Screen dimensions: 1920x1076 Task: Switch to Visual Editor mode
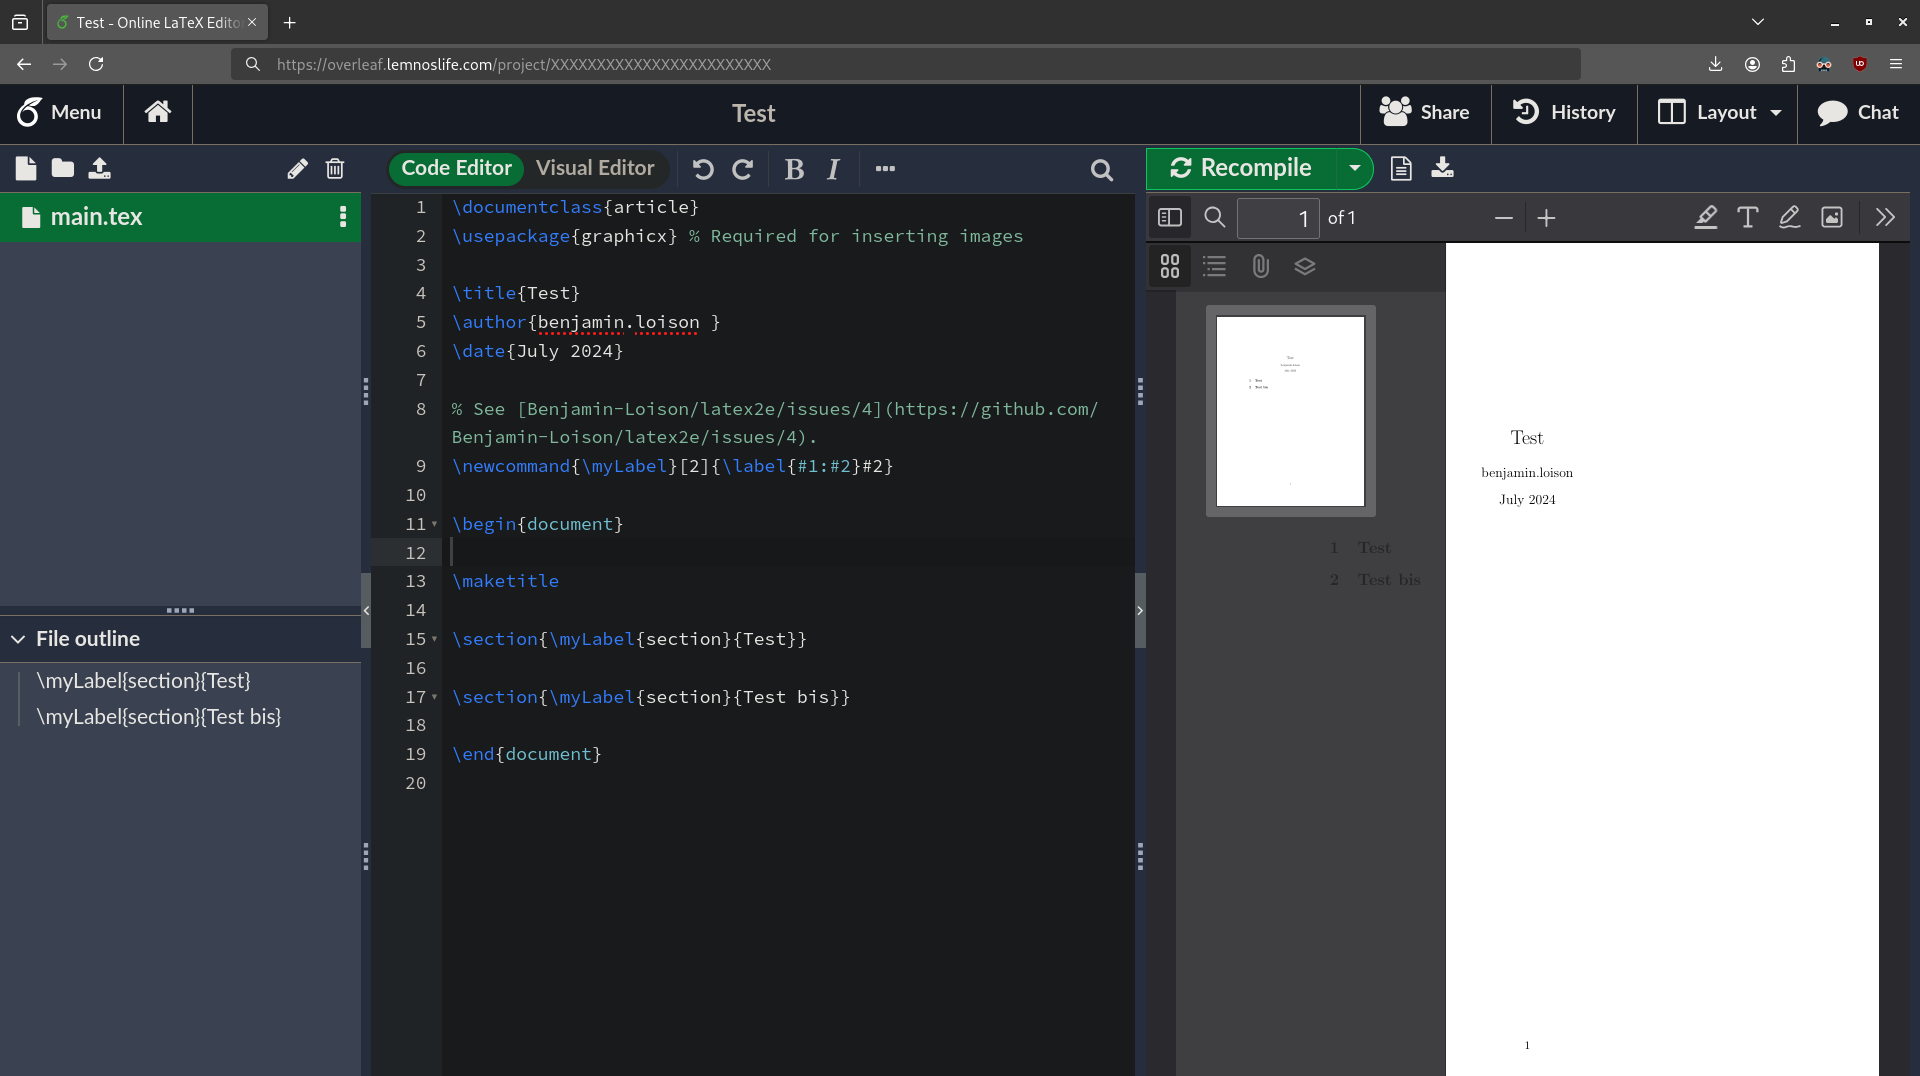[595, 168]
